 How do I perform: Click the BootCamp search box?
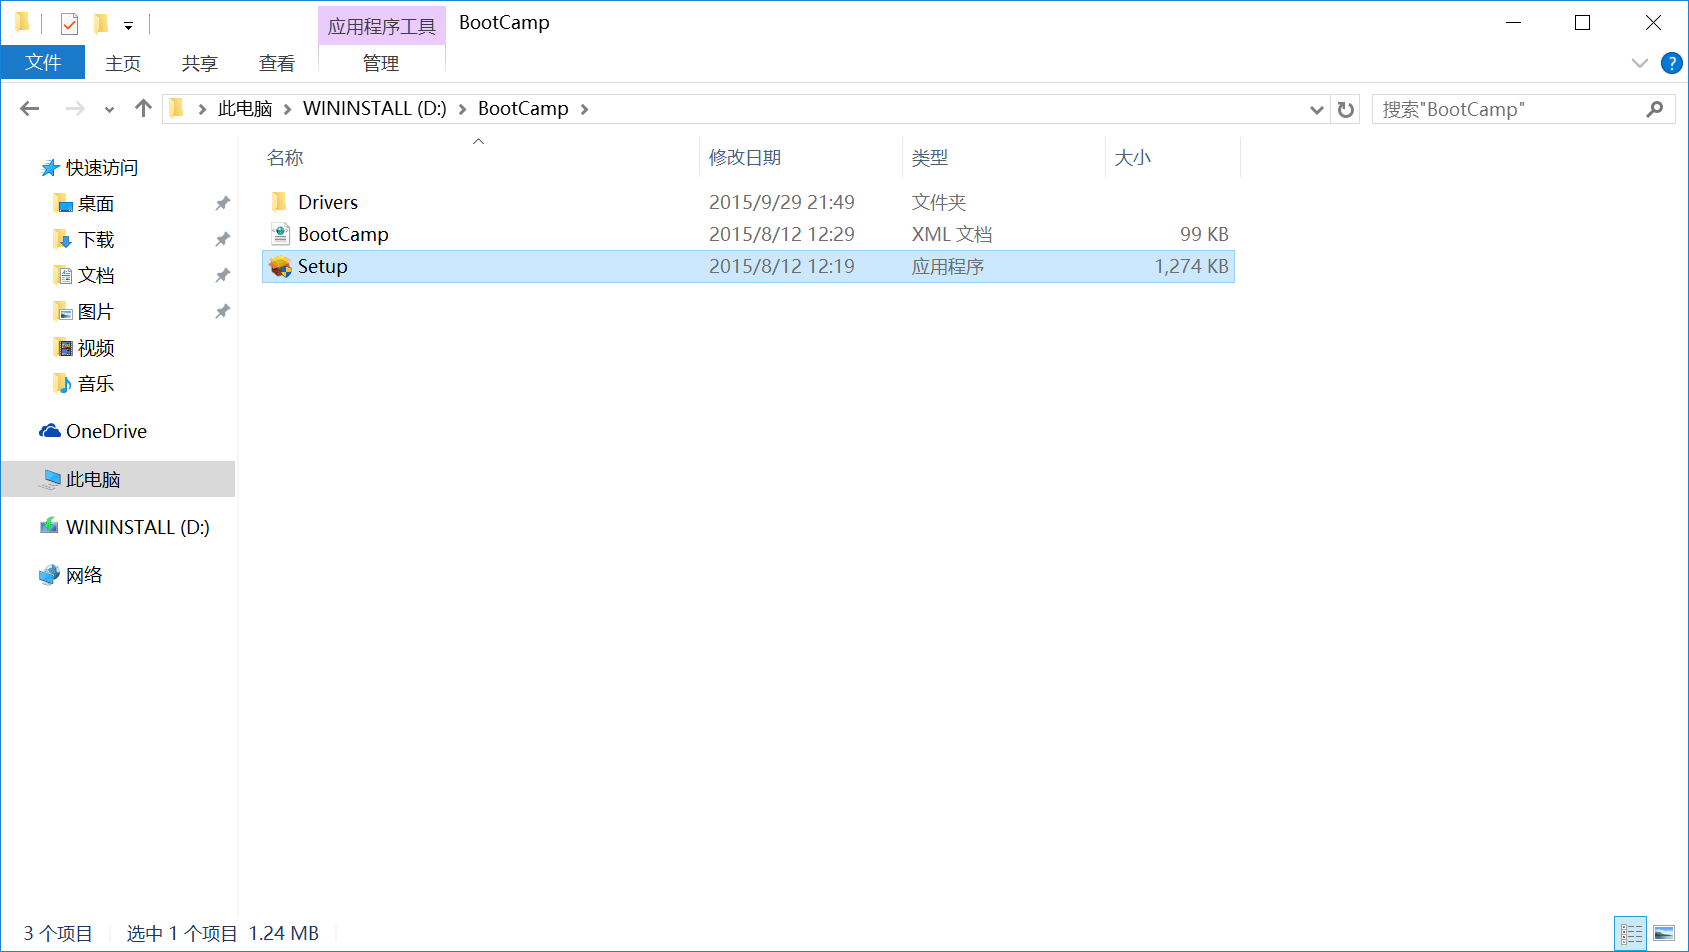coord(1510,110)
